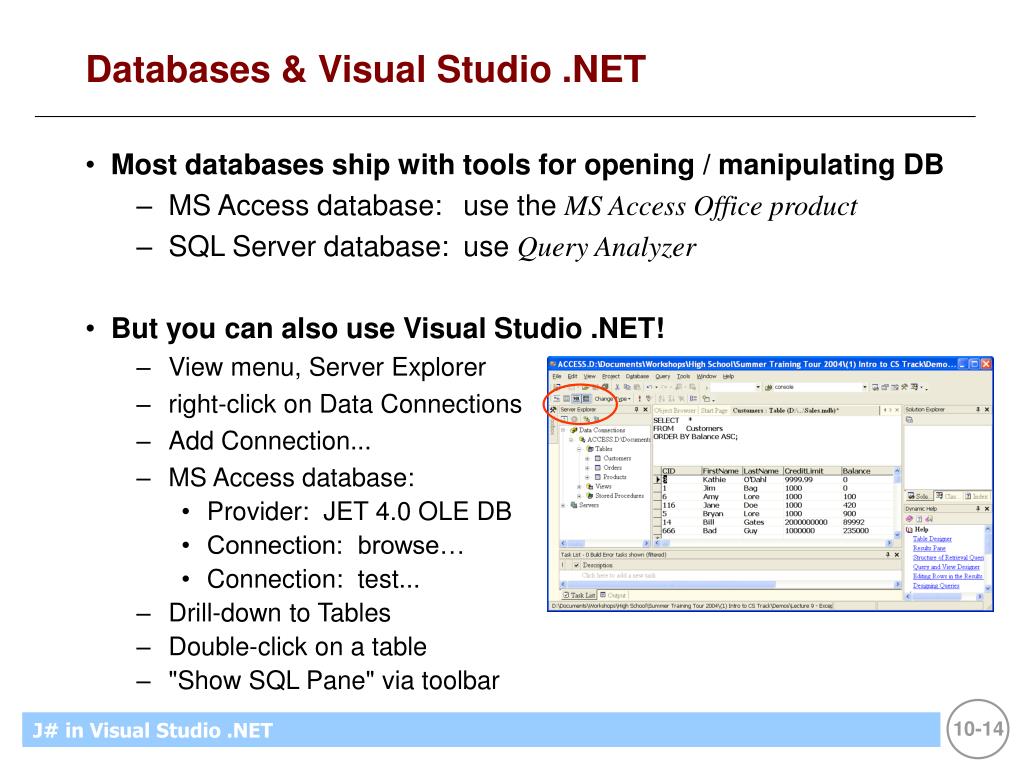The image size is (1024, 768).
Task: Click Connect to Server icon in Server Explorer
Action: [x=596, y=419]
